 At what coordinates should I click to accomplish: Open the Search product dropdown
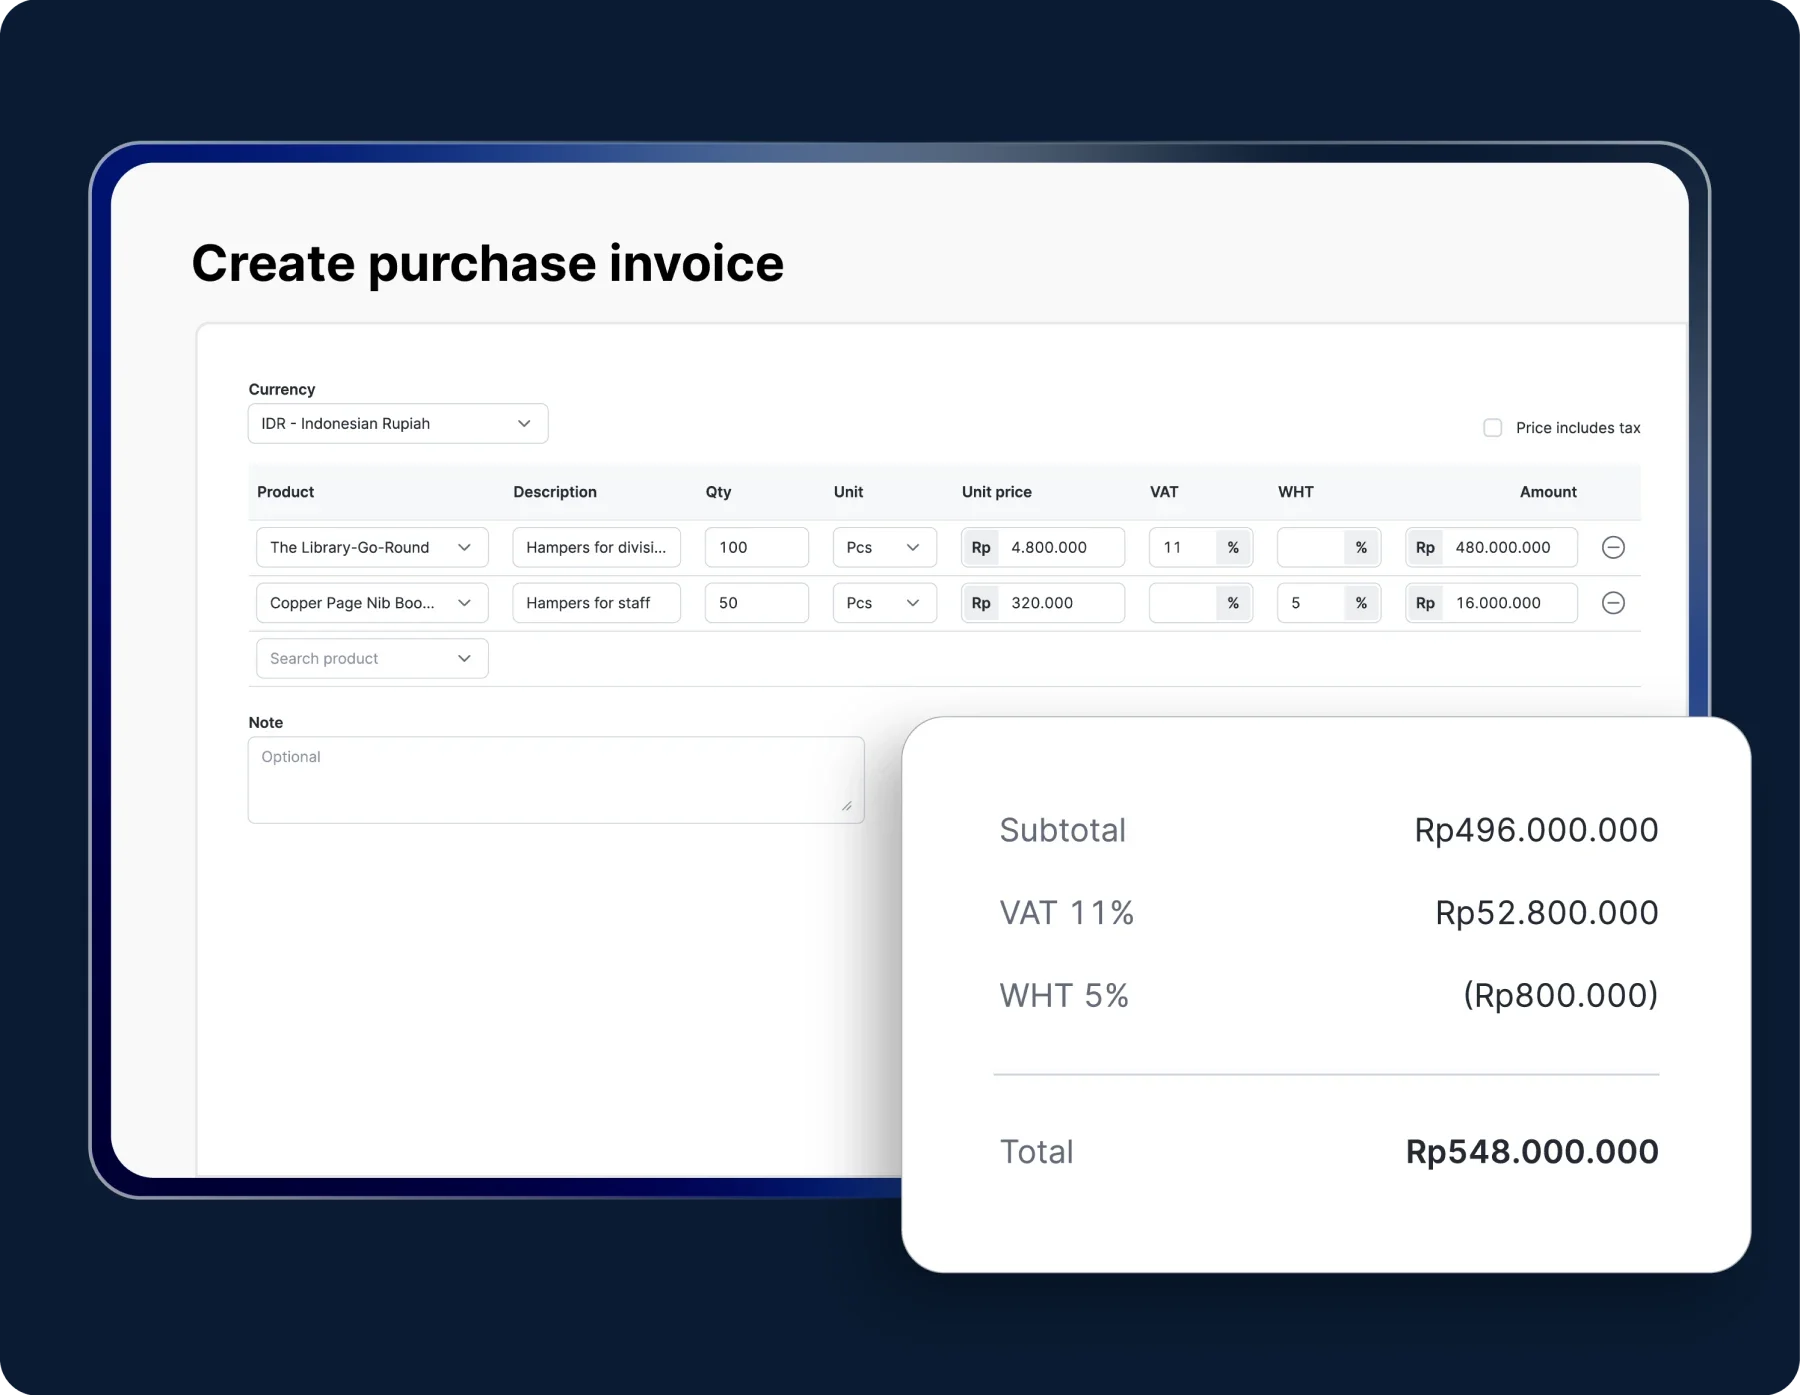(x=371, y=659)
